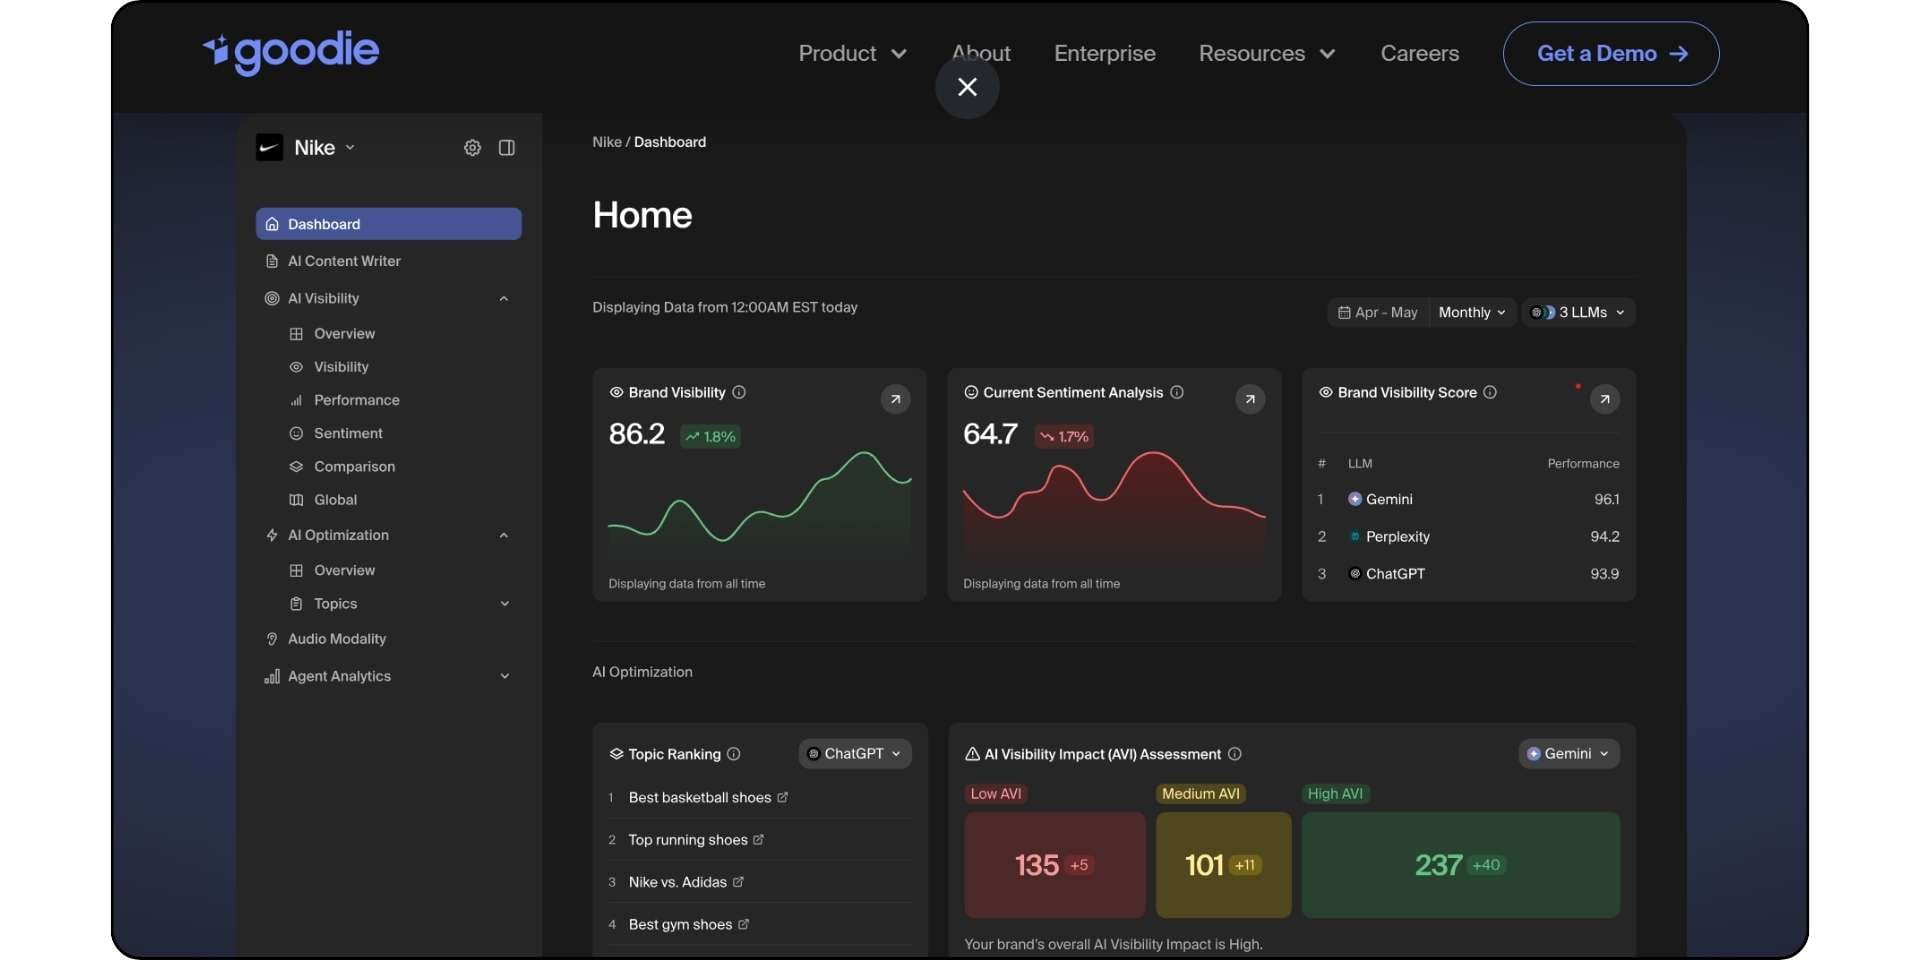This screenshot has height=960, width=1920.
Task: Click the Agent Analytics icon
Action: [272, 676]
